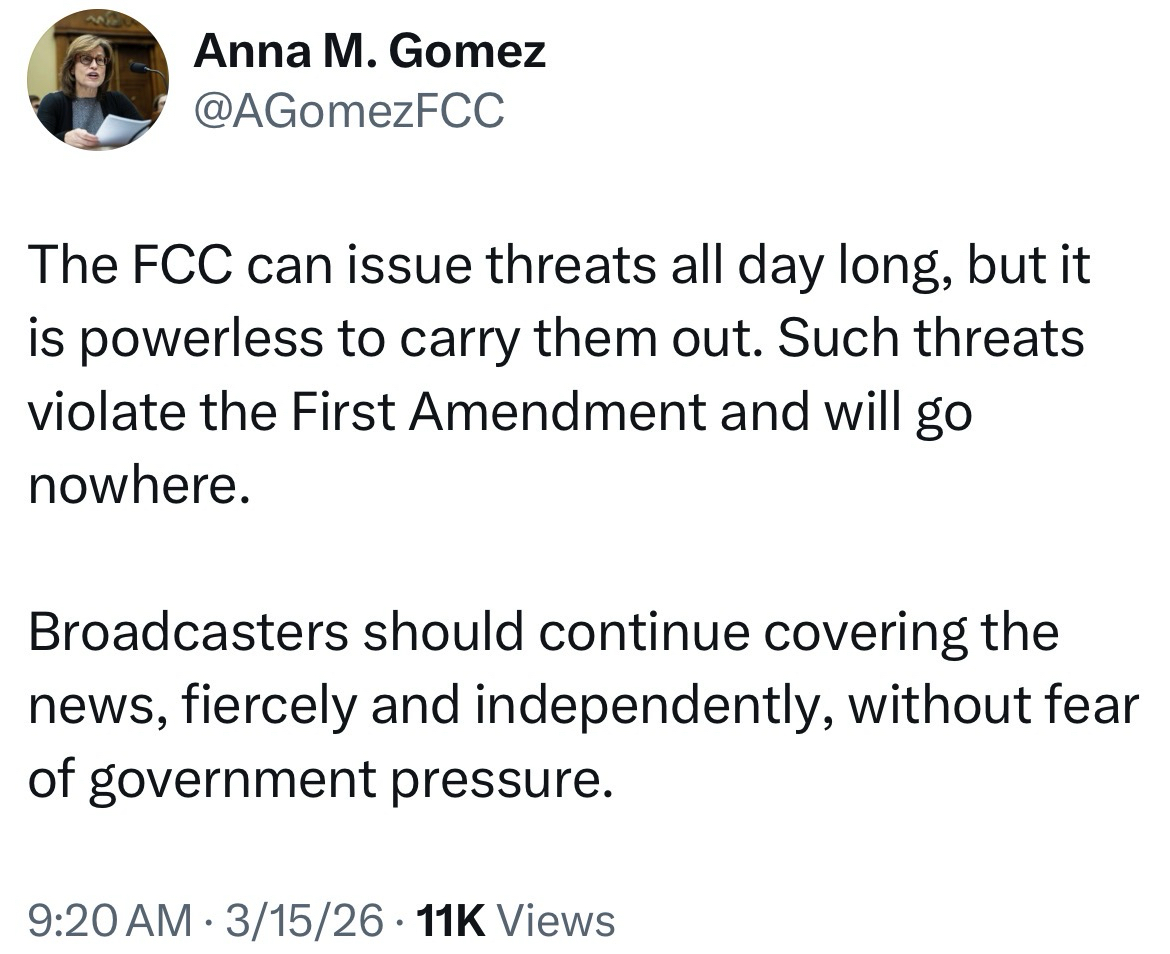
Task: Open the Anna M. Gomez display name
Action: tap(369, 50)
